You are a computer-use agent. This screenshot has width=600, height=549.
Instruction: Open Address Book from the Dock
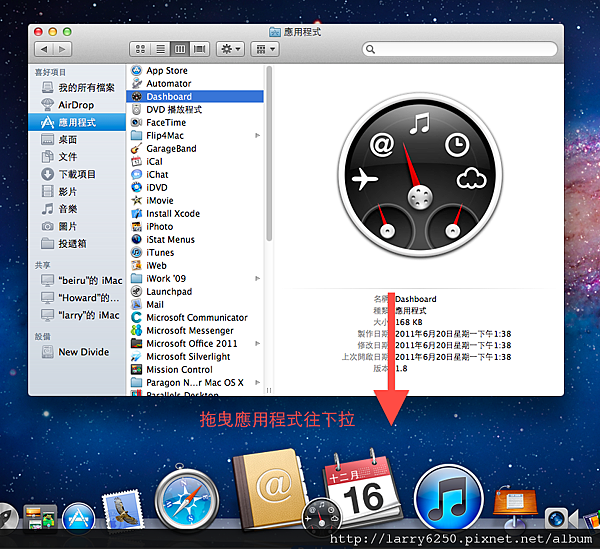(269, 489)
